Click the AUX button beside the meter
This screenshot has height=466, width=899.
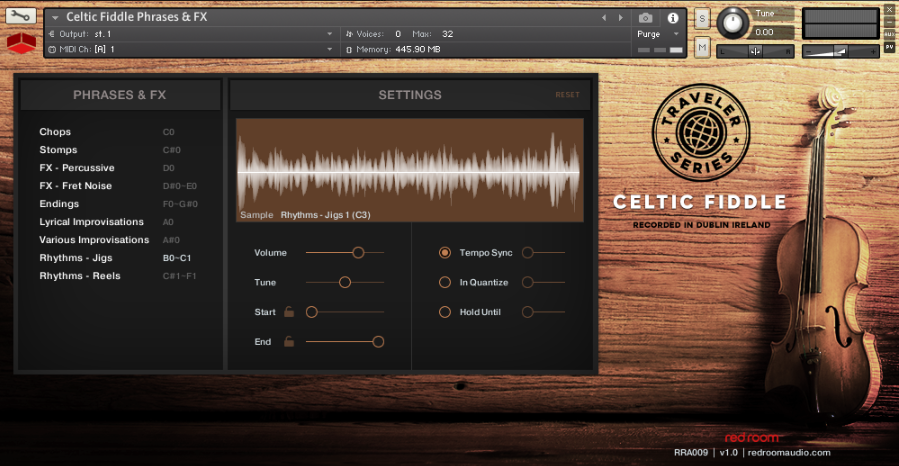[890, 35]
